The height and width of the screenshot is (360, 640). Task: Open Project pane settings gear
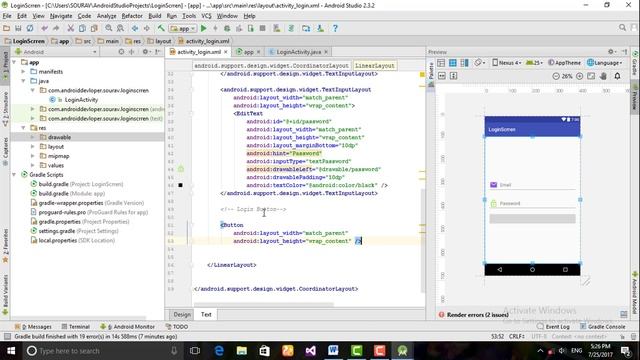(x=145, y=52)
